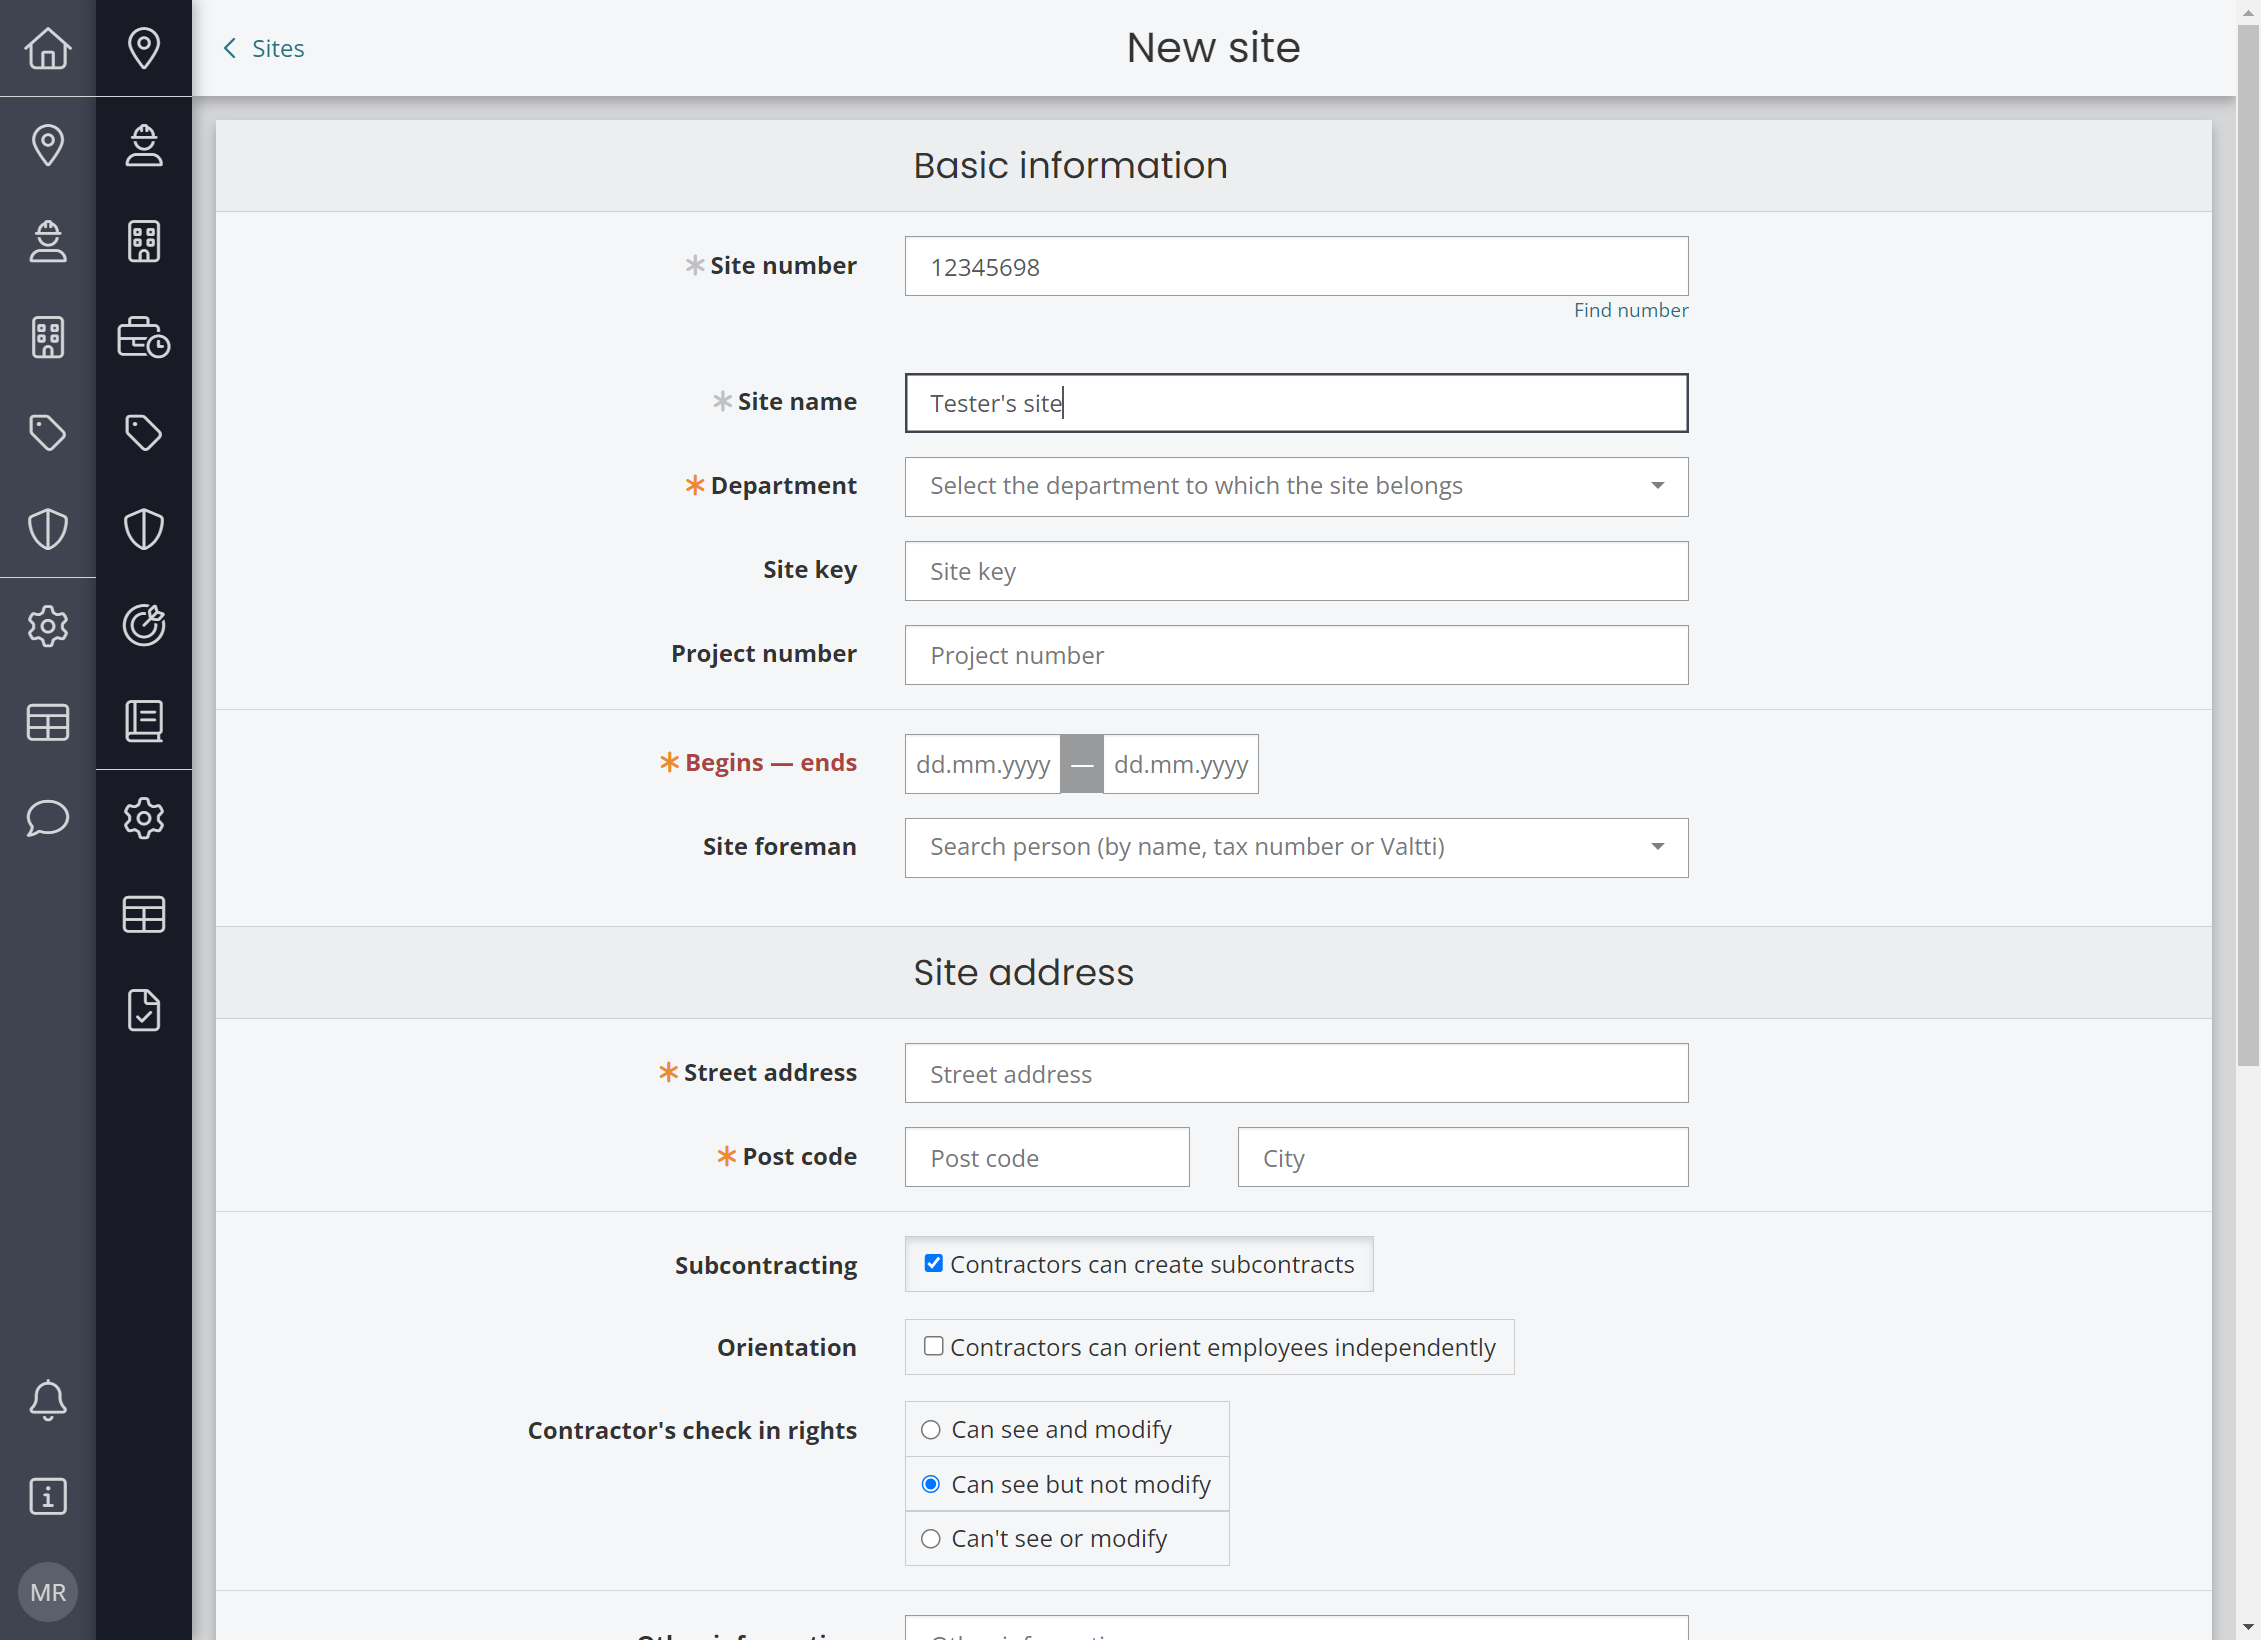
Task: Click the Post code field
Action: coord(1047,1157)
